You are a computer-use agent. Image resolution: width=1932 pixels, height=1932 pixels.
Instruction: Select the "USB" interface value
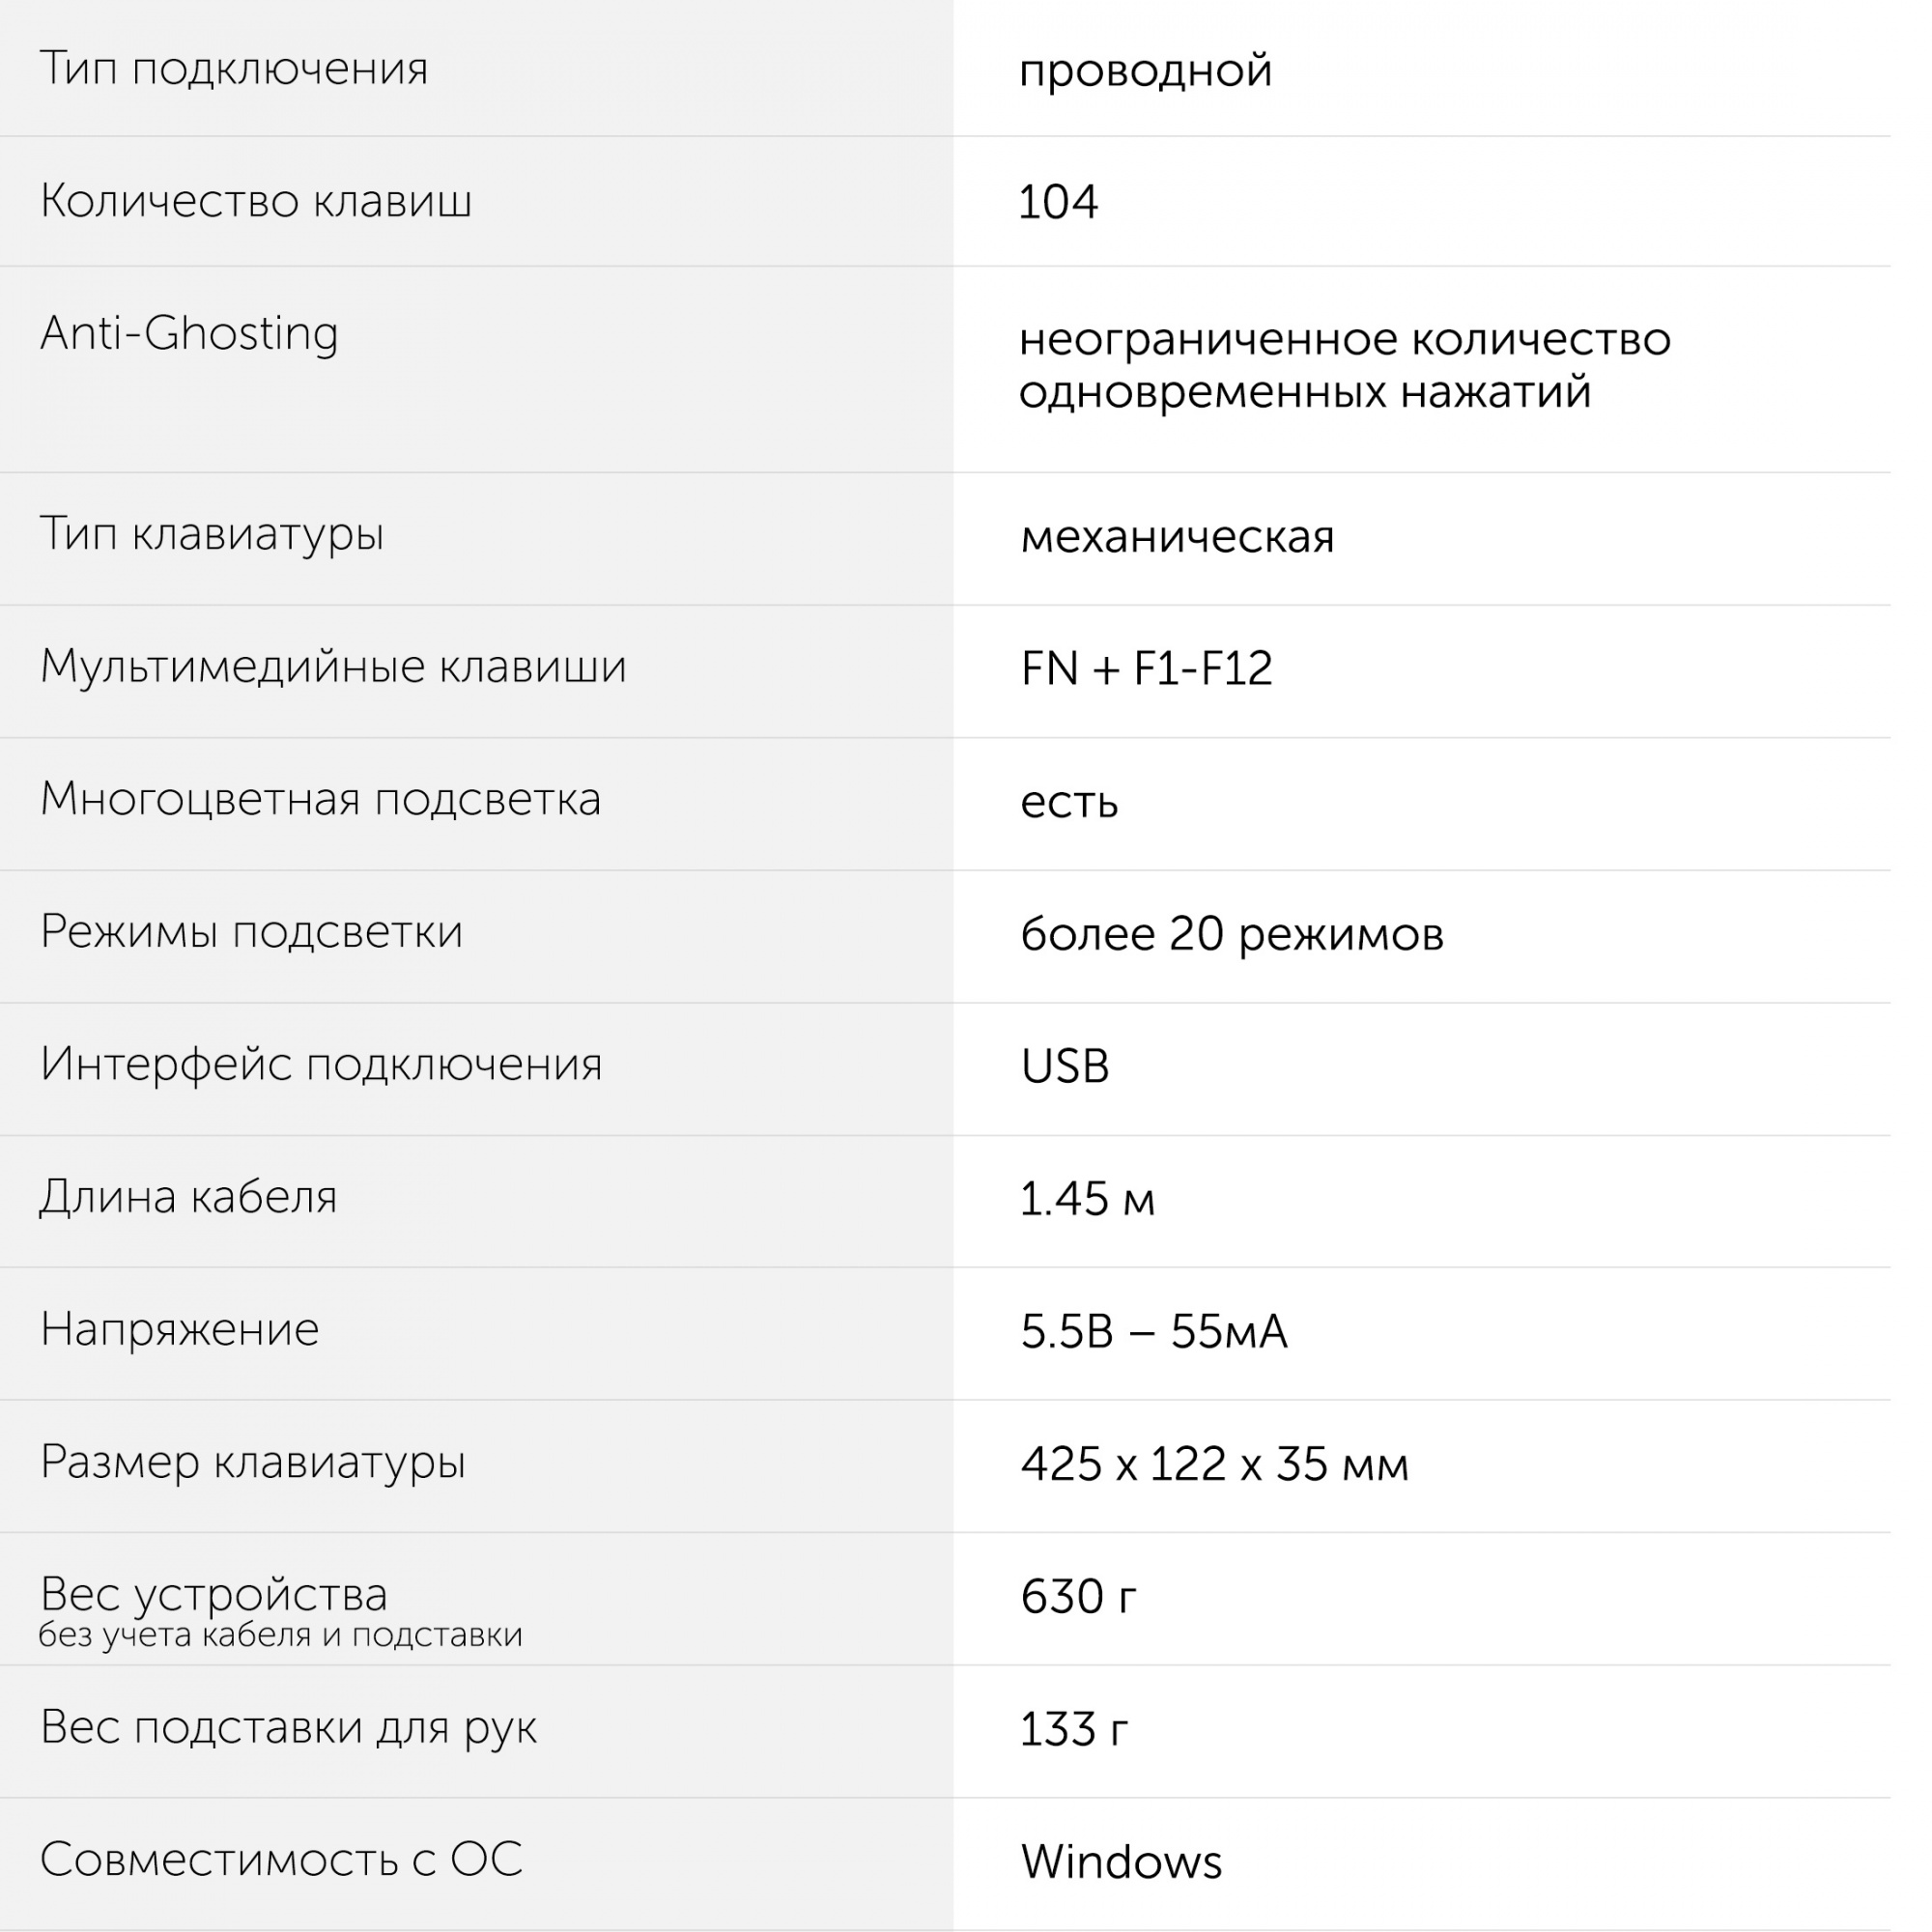coord(1065,1066)
